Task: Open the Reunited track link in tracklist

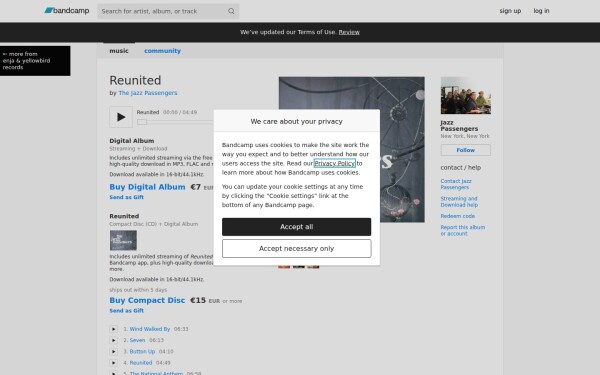Action: point(141,363)
